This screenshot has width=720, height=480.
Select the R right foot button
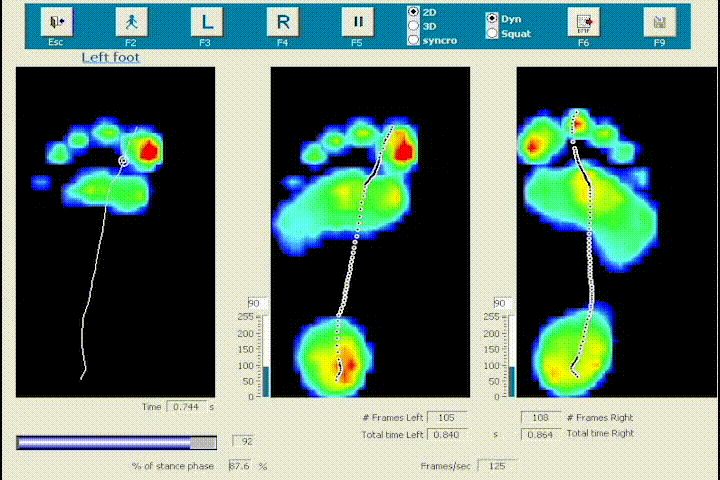coord(282,22)
